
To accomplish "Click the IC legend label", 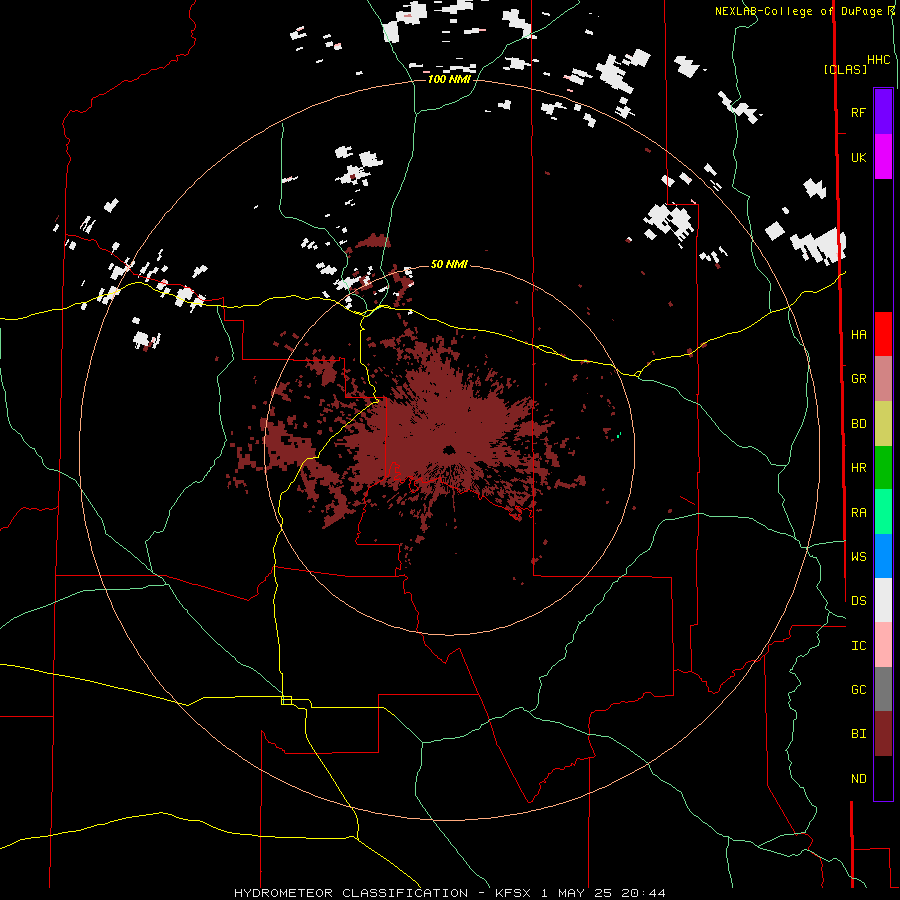I will pyautogui.click(x=858, y=646).
